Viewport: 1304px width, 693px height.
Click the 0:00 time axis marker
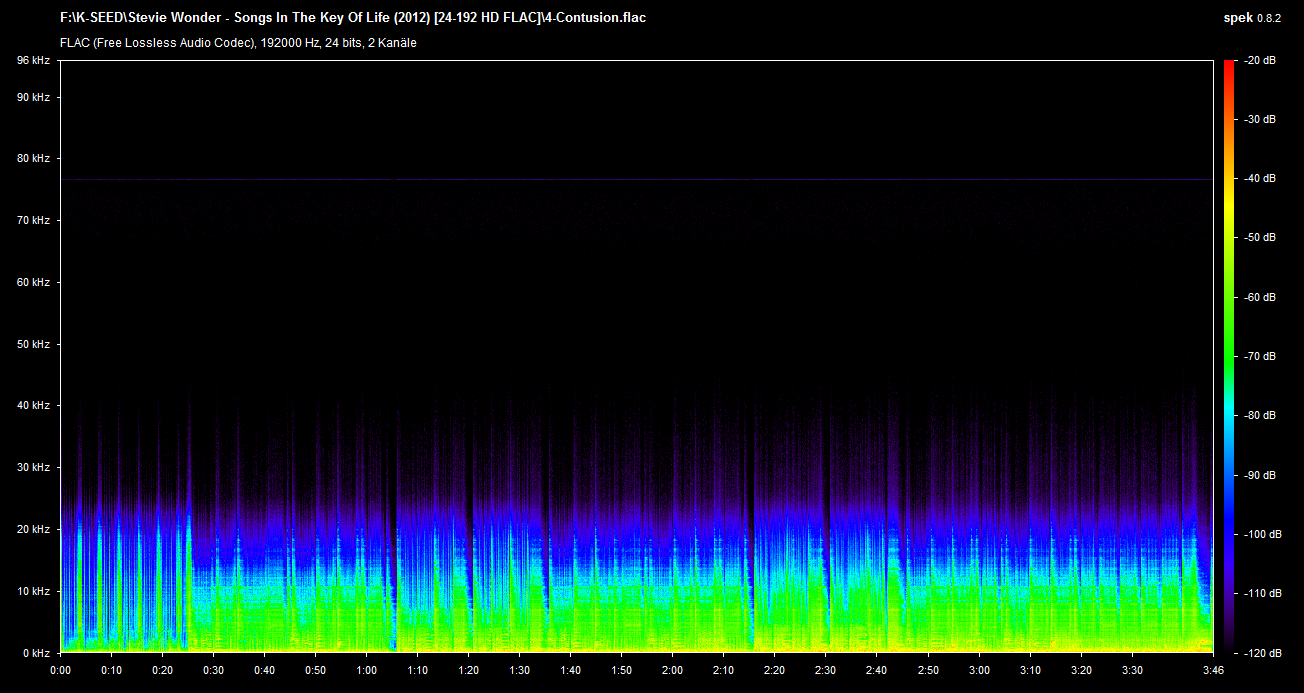60,670
